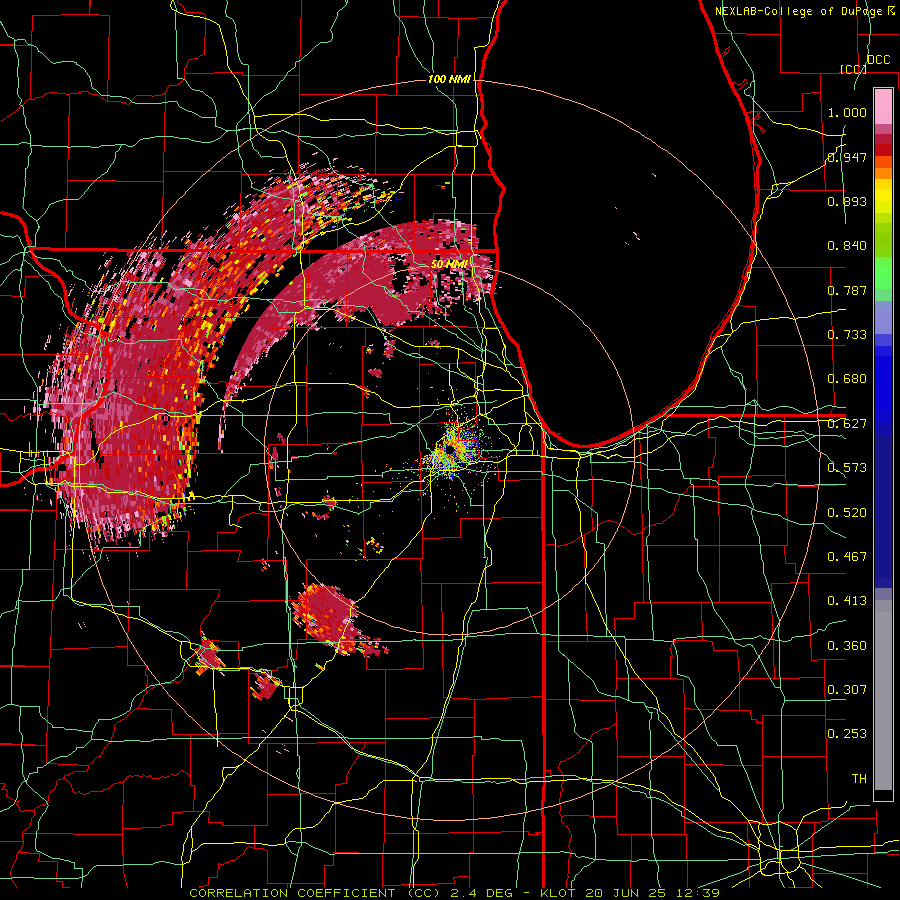Click the 0.413 scale value
The width and height of the screenshot is (900, 900).
(847, 601)
